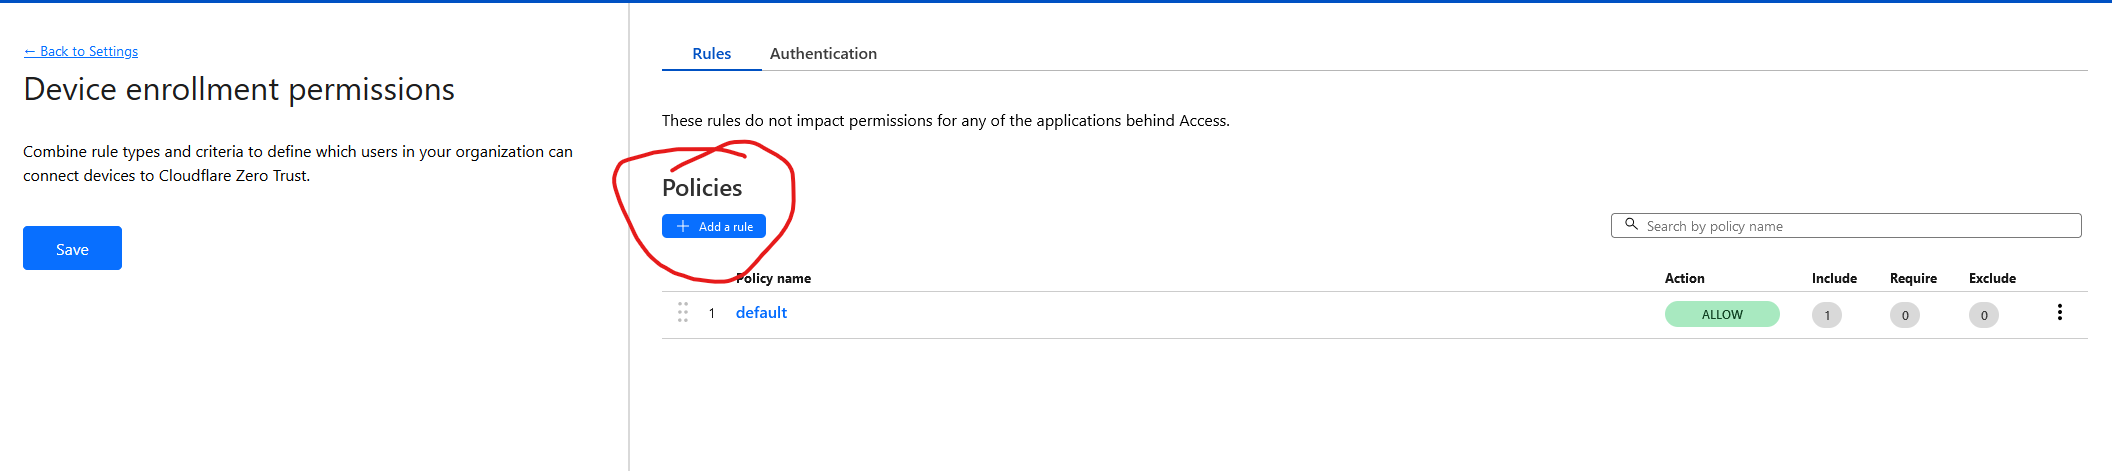
Task: Click the Policies section heading
Action: tap(702, 188)
